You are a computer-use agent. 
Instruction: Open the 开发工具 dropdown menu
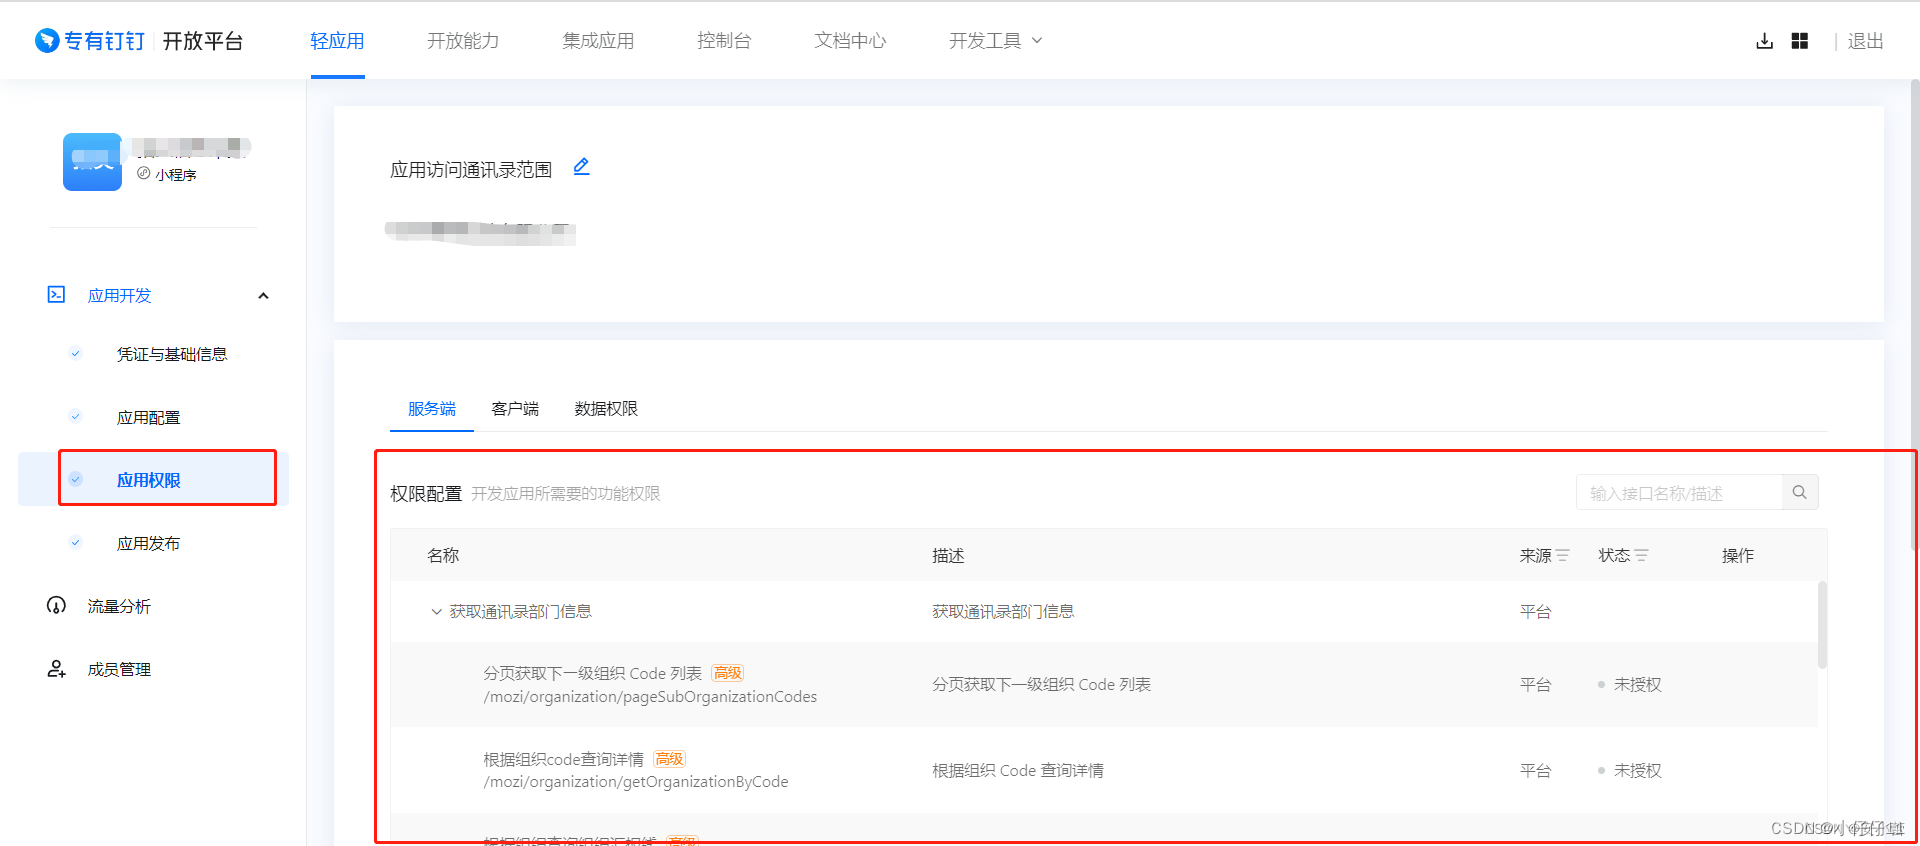(996, 41)
